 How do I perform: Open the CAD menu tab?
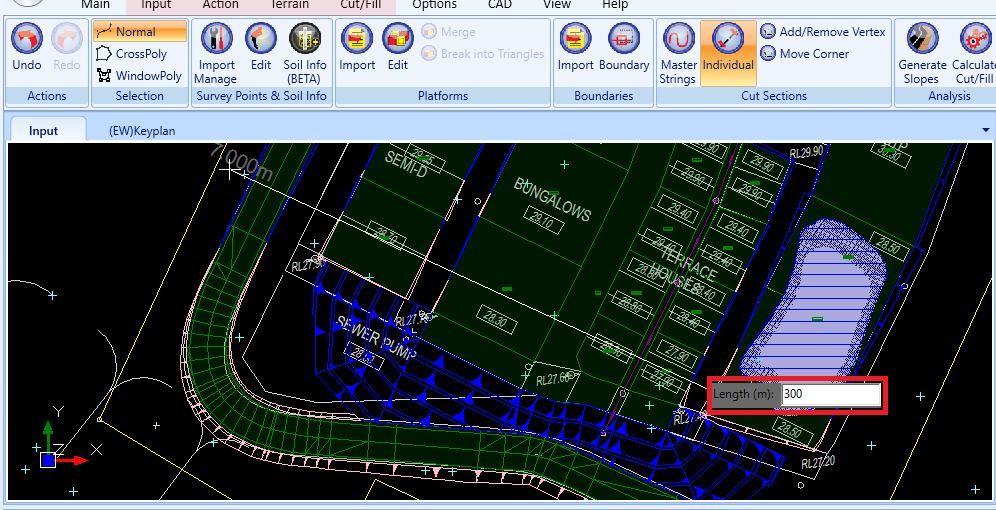coord(500,5)
